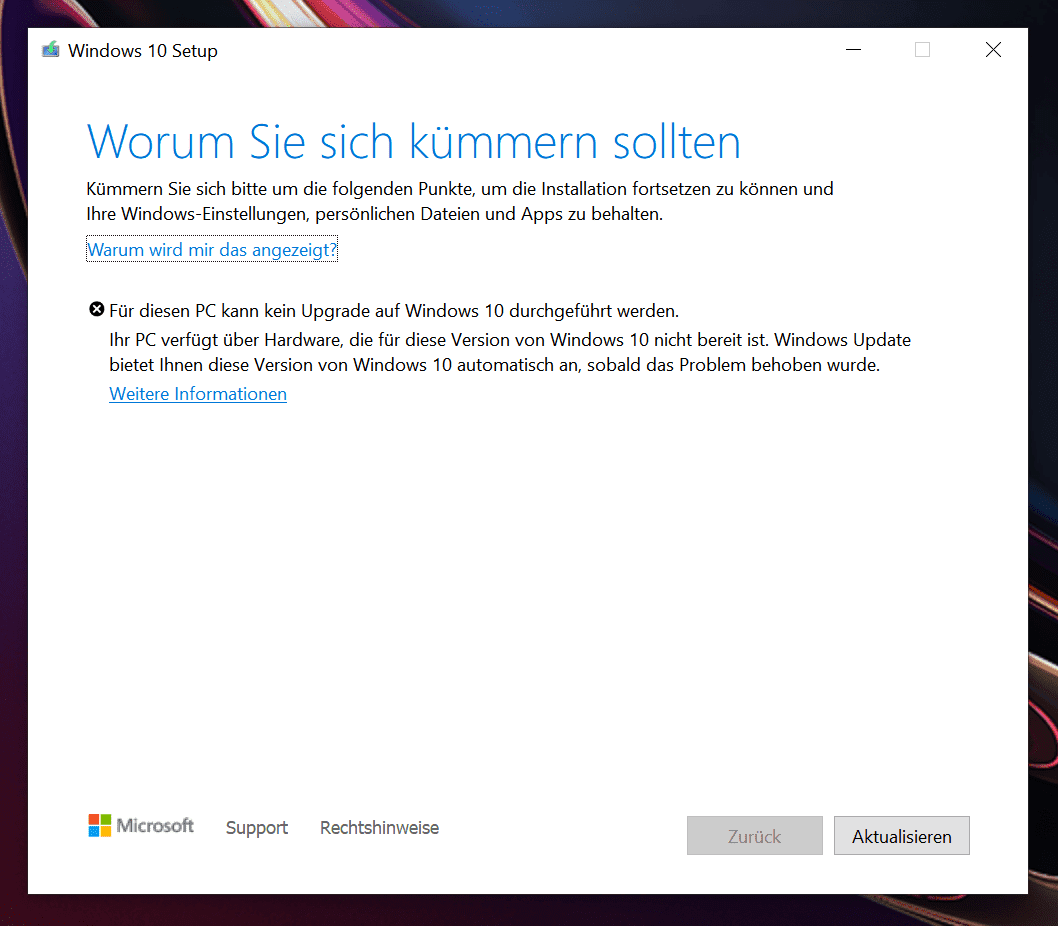Image resolution: width=1058 pixels, height=926 pixels.
Task: Click the four-color Microsoft logo
Action: pos(100,825)
